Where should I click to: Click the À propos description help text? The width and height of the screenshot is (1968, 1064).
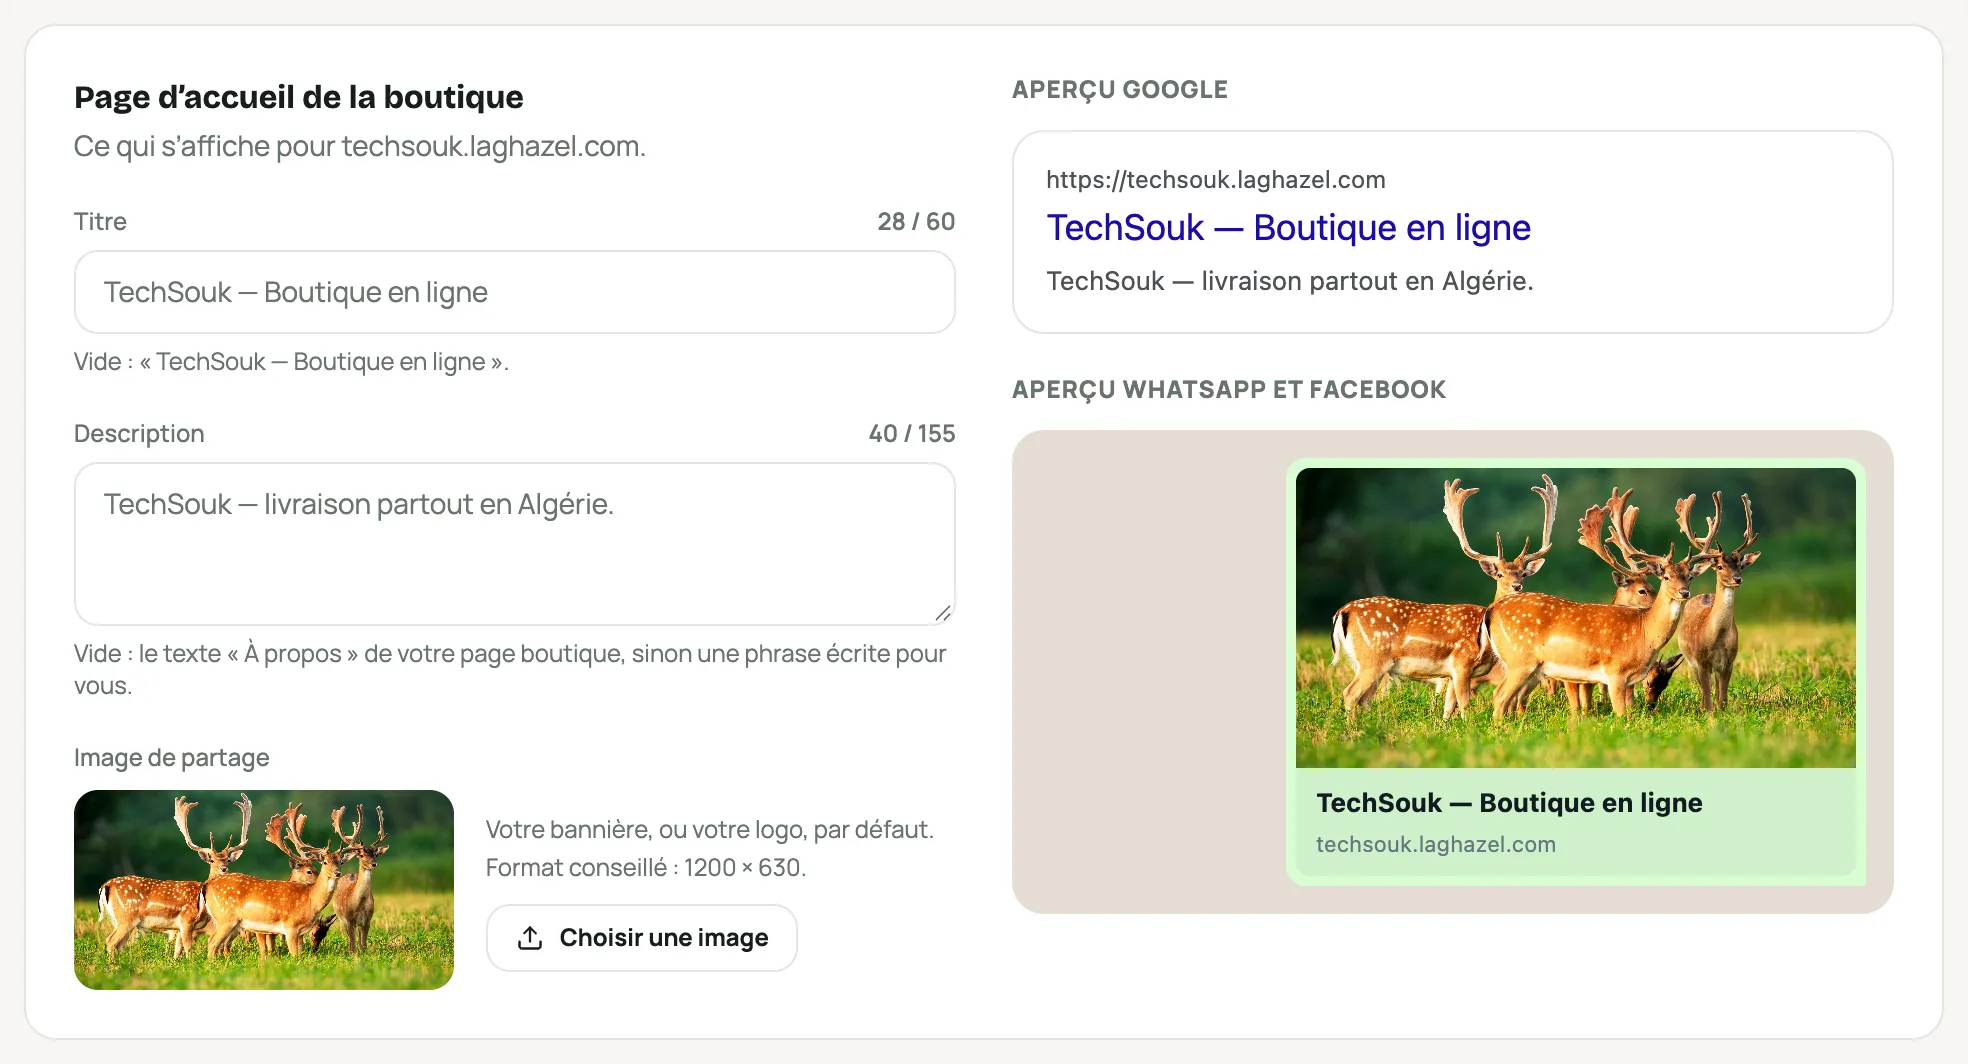click(x=510, y=670)
